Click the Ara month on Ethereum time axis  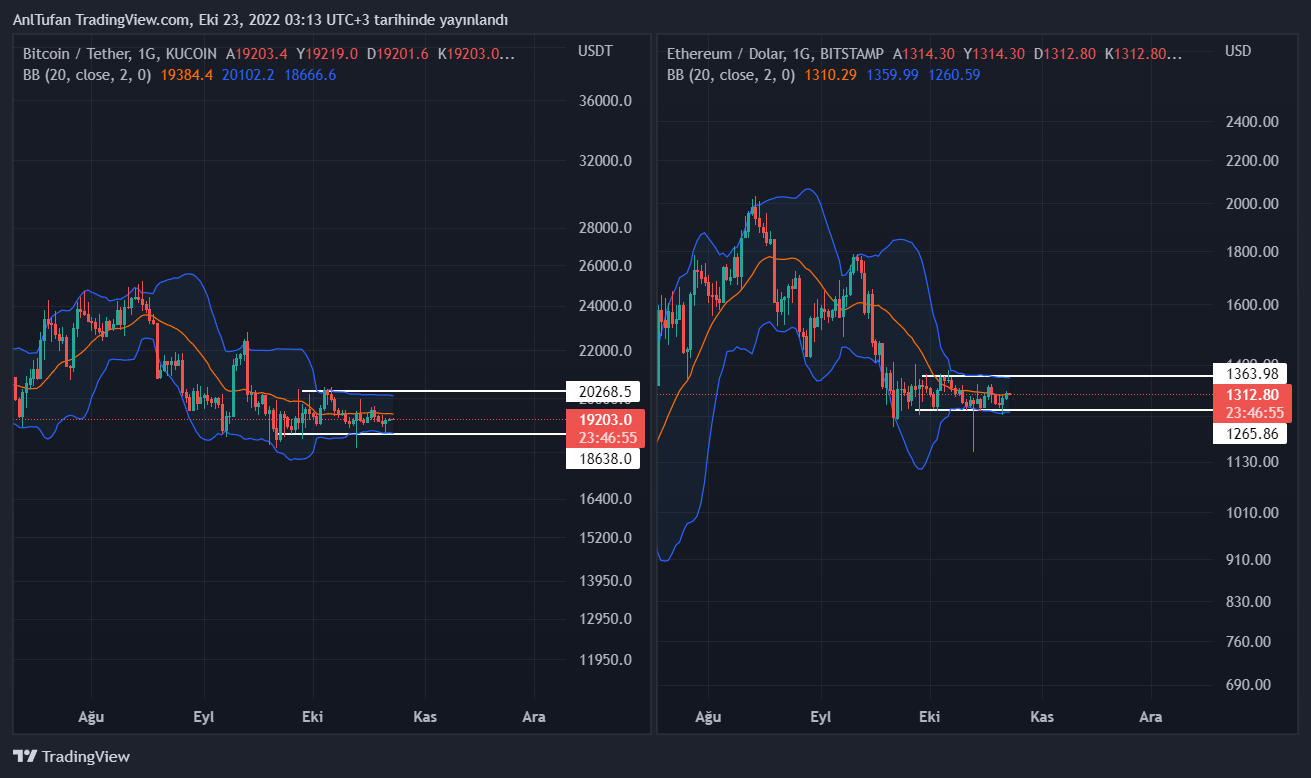(1151, 717)
